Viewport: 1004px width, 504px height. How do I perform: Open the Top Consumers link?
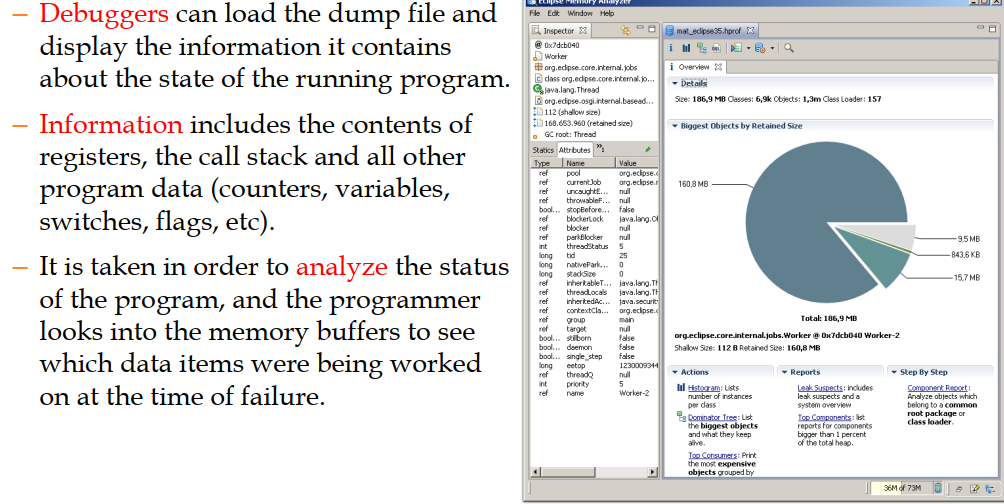coord(713,455)
